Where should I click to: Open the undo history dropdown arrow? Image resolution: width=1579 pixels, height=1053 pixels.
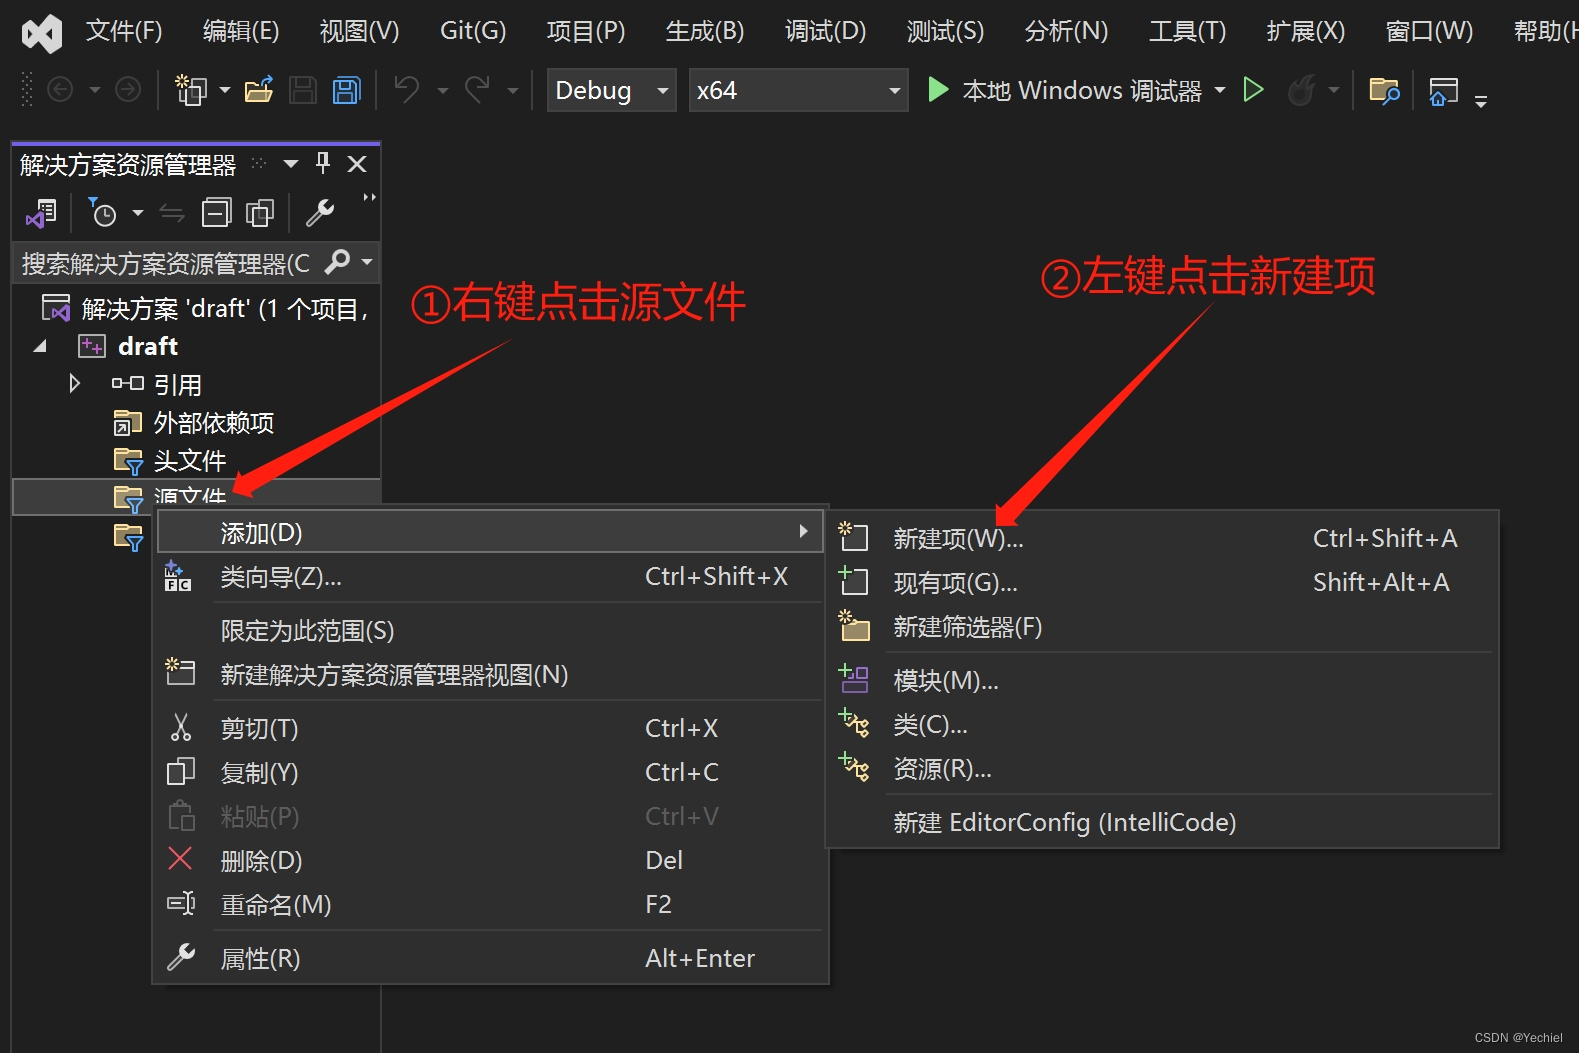point(443,90)
